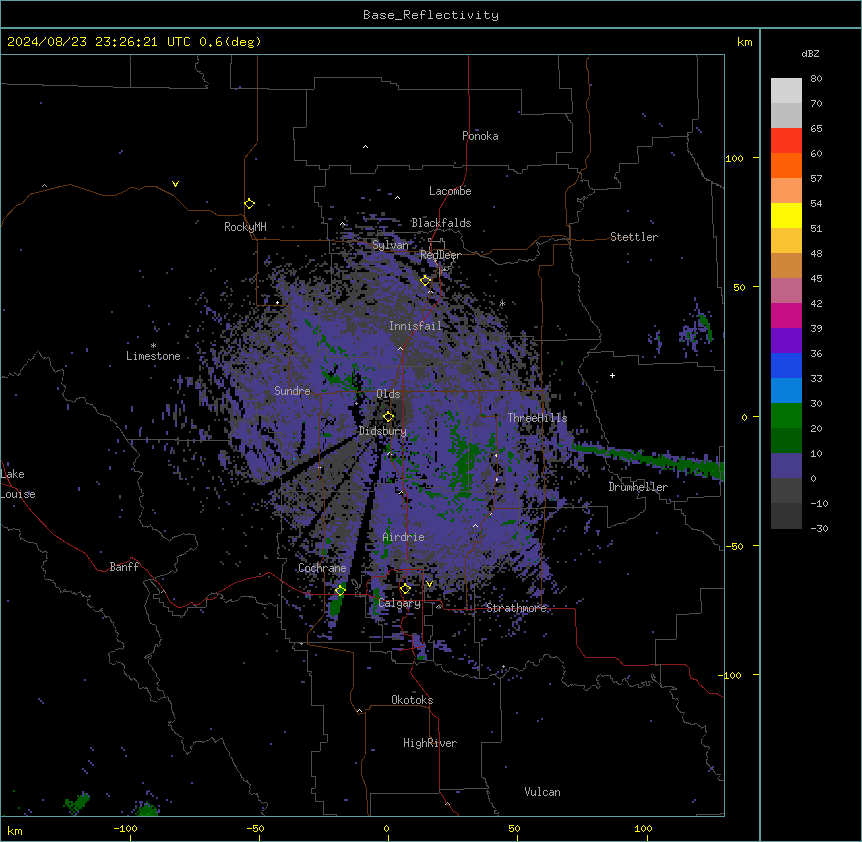
Task: Click the Okotoks town label
Action: tap(412, 700)
